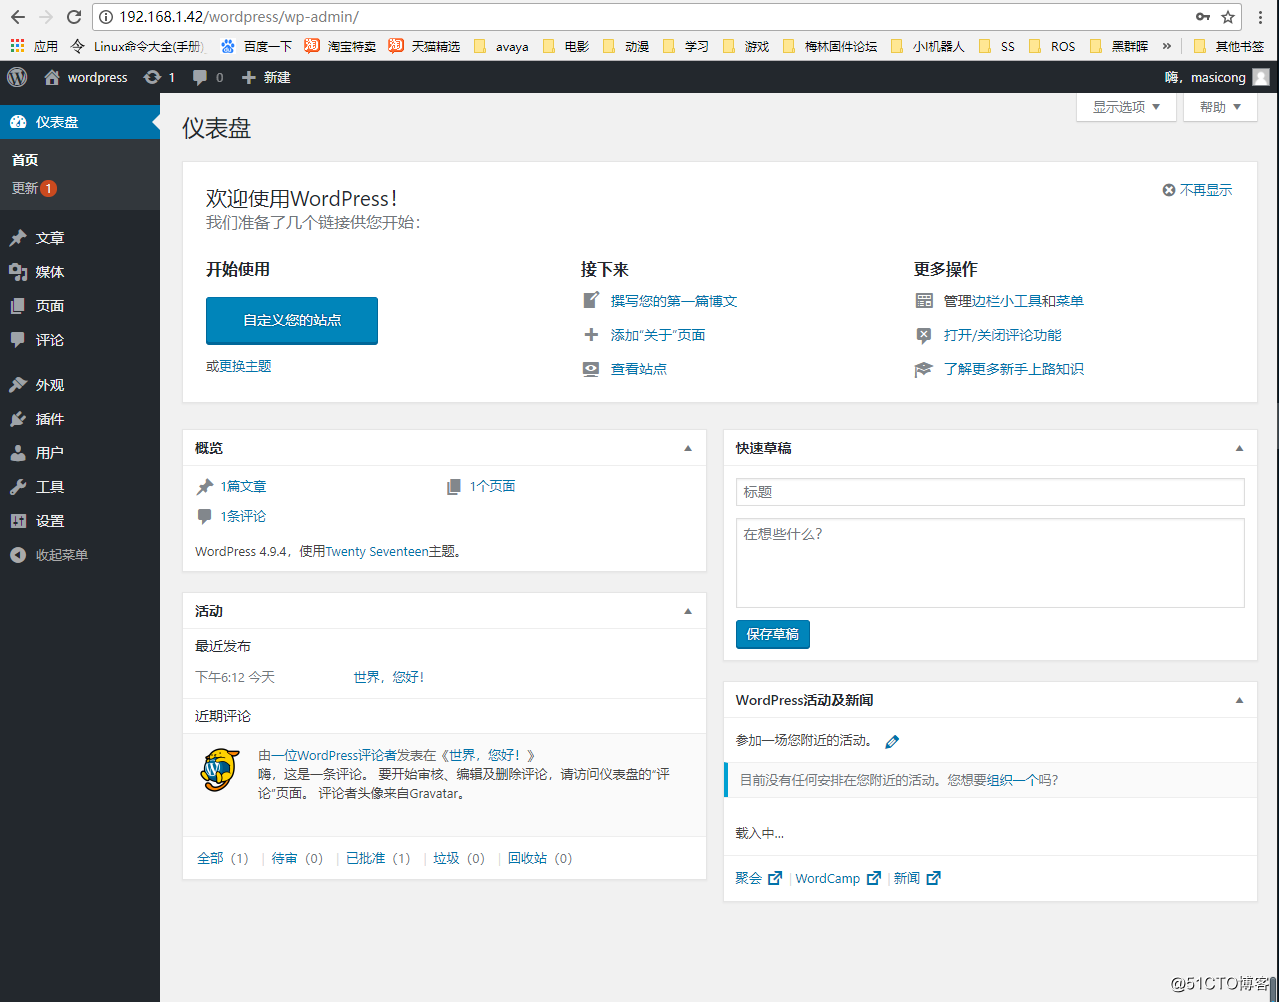
Task: Click 1条评论 link
Action: coord(243,516)
